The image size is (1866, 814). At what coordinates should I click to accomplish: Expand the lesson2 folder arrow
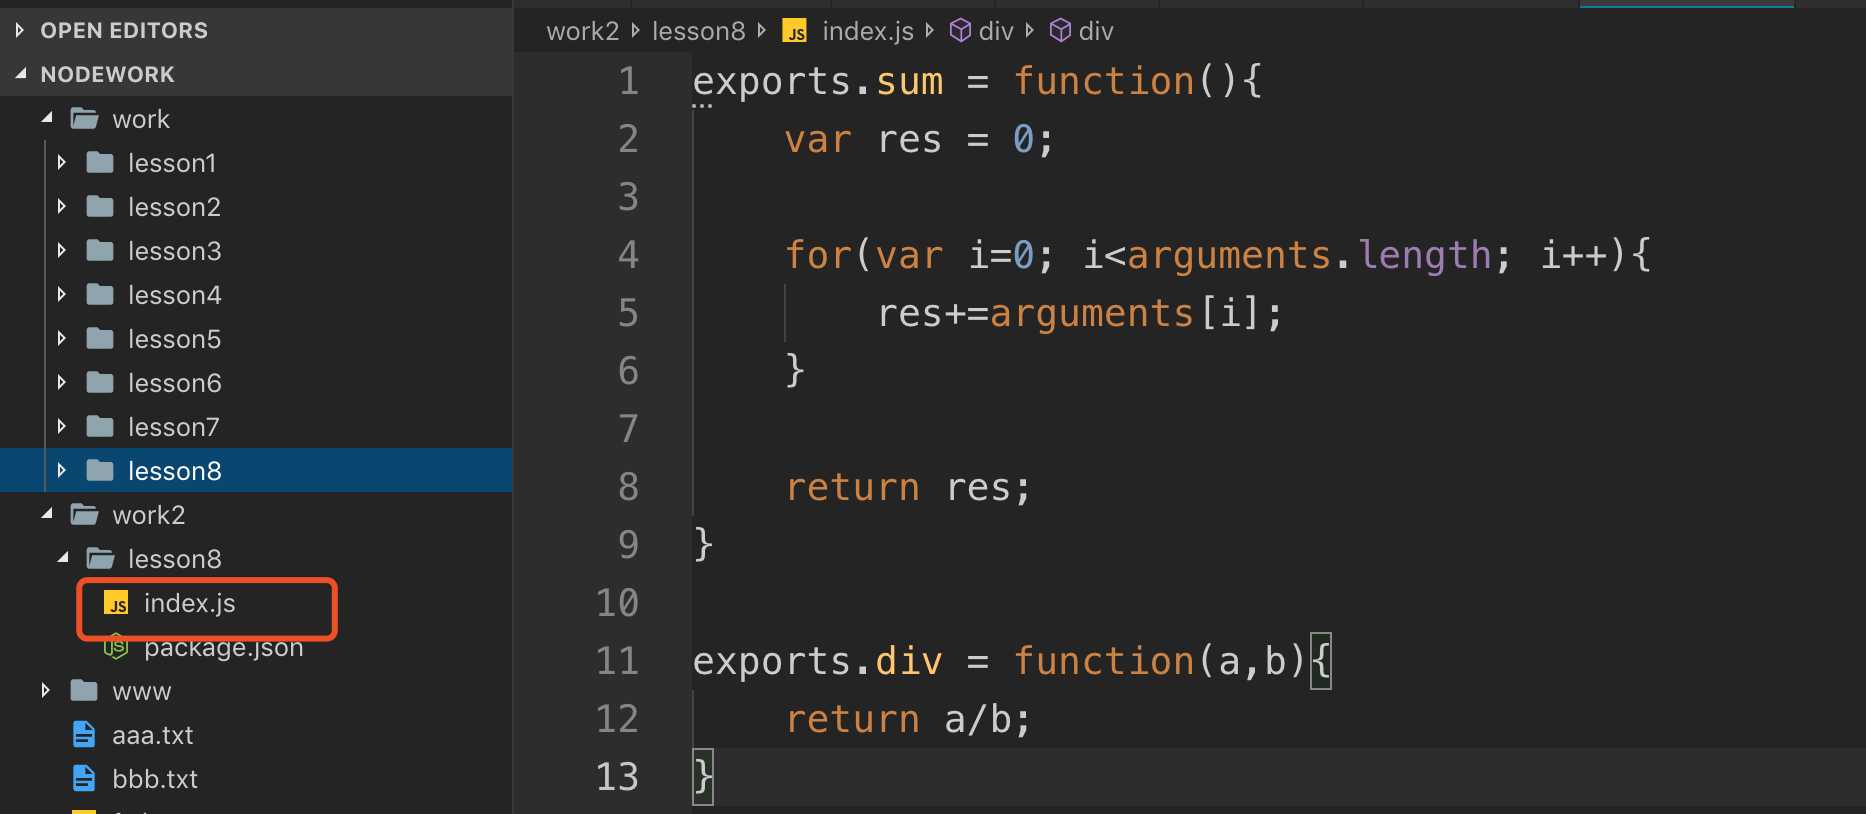tap(62, 206)
